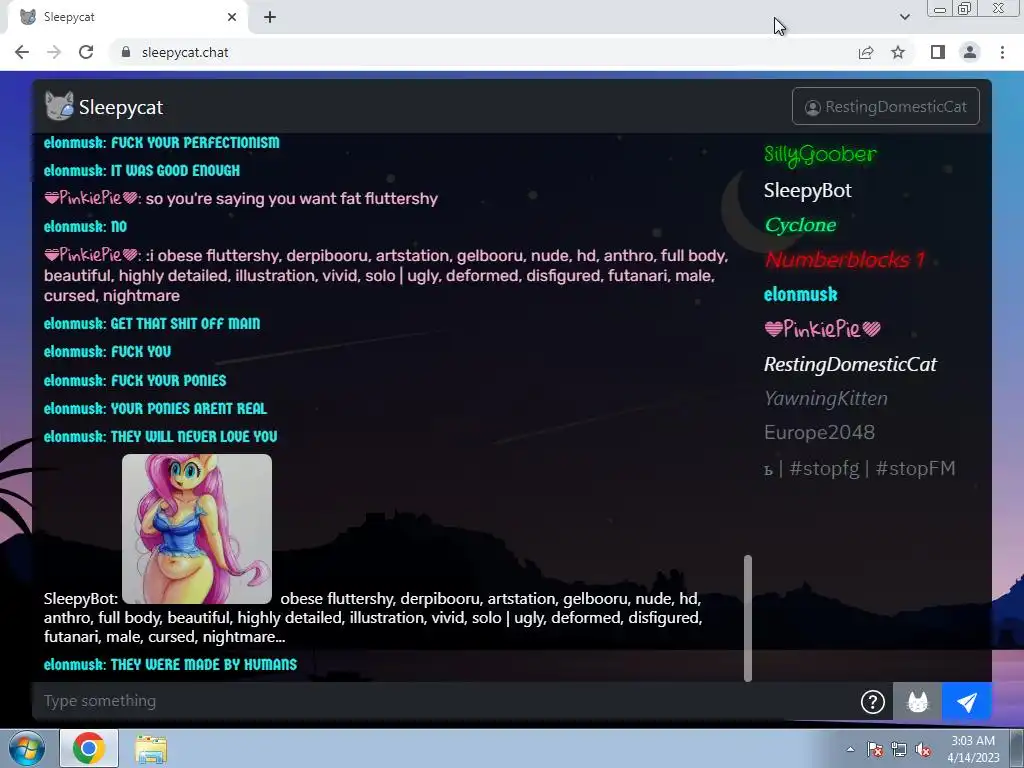Viewport: 1024px width, 768px height.
Task: Select user Numberblocks 1 in list
Action: coord(844,260)
